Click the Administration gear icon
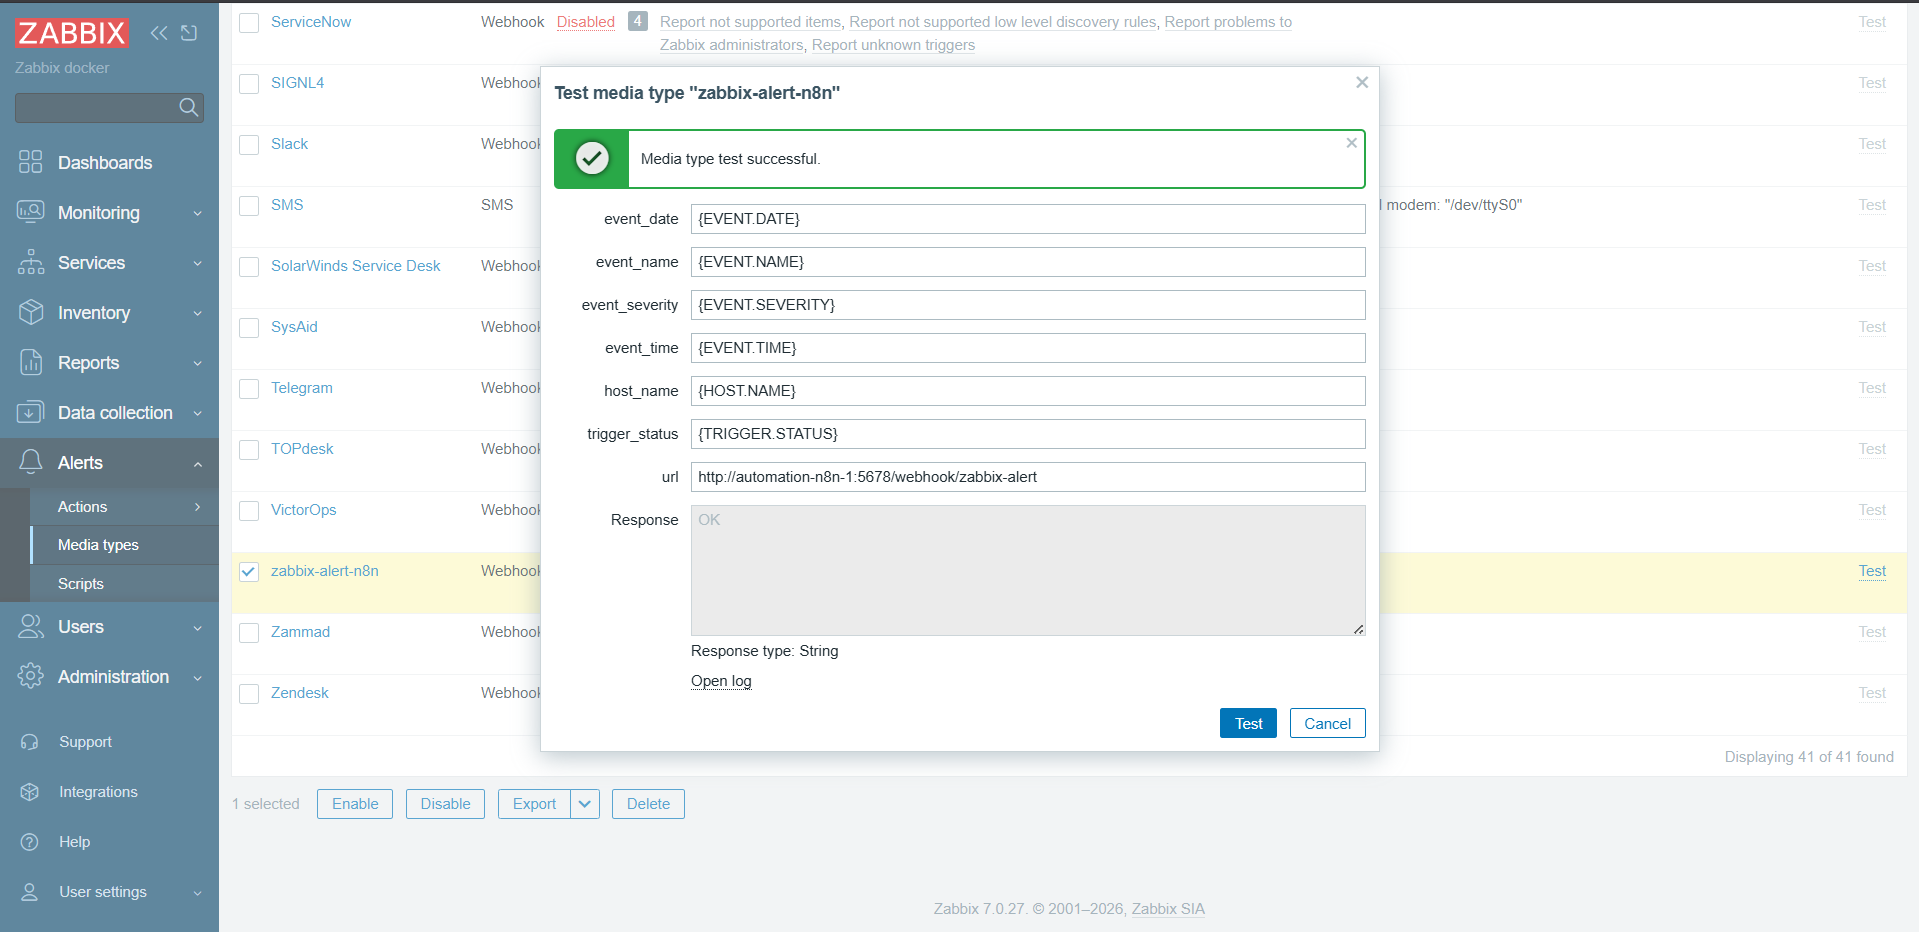 [x=31, y=676]
